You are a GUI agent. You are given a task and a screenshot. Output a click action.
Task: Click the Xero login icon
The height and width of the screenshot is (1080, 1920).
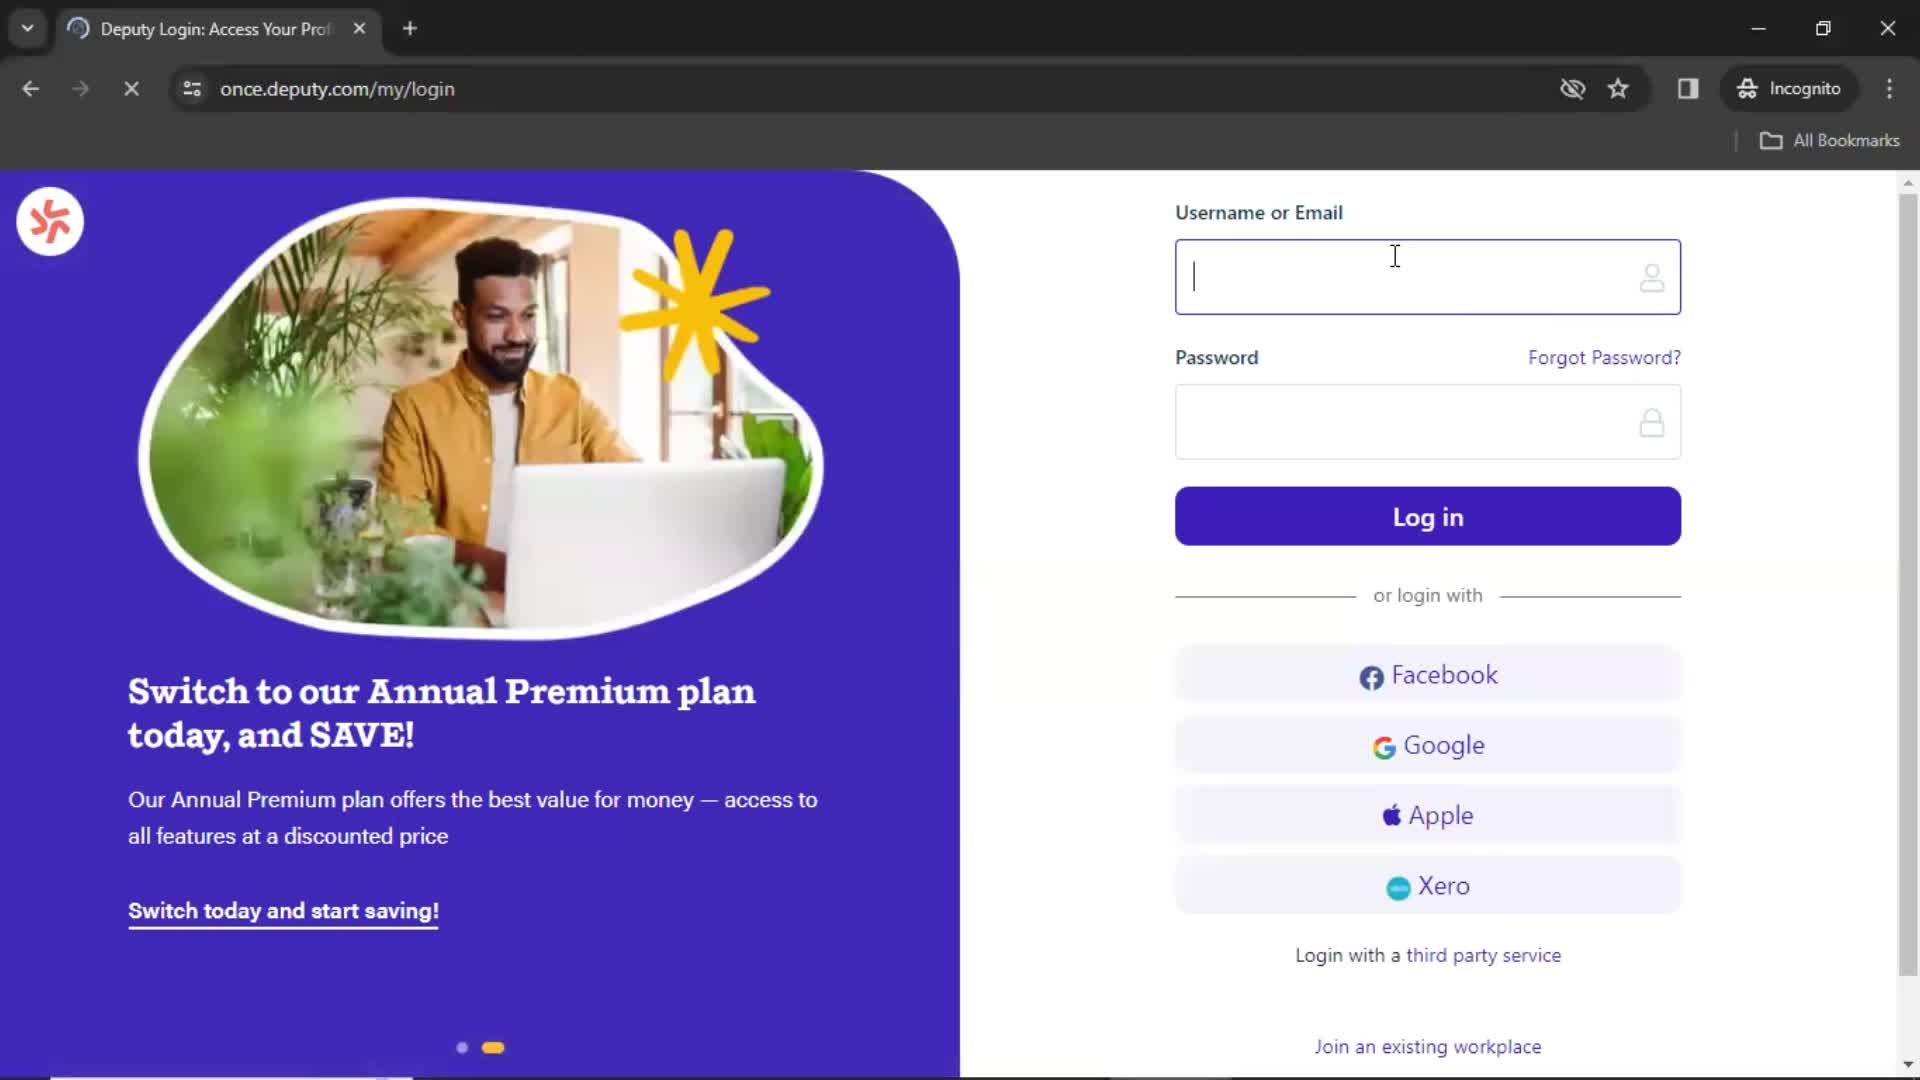coord(1396,885)
